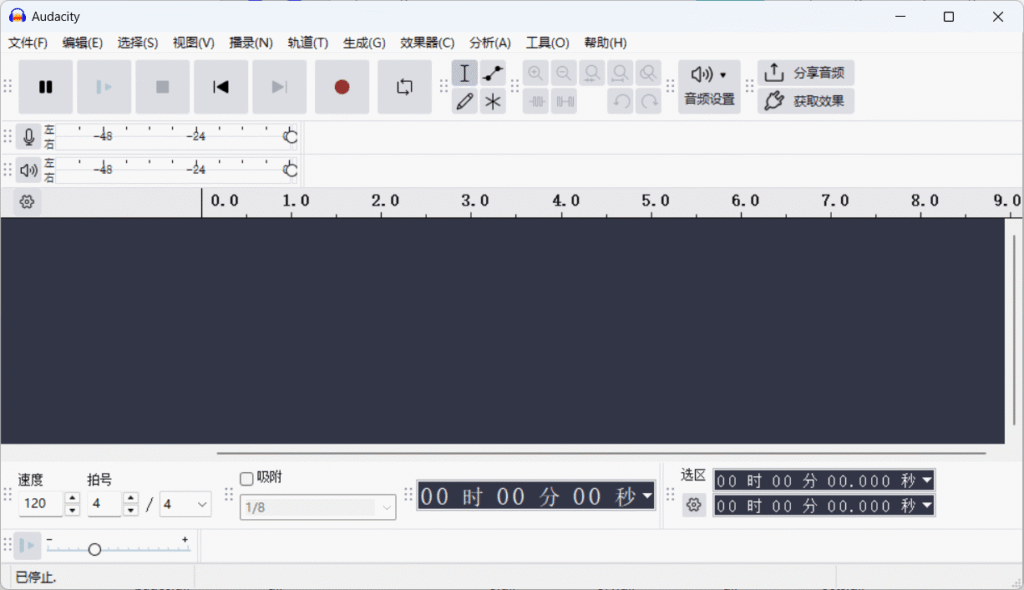
Task: Enable the 吸附 snap checkbox
Action: point(246,479)
